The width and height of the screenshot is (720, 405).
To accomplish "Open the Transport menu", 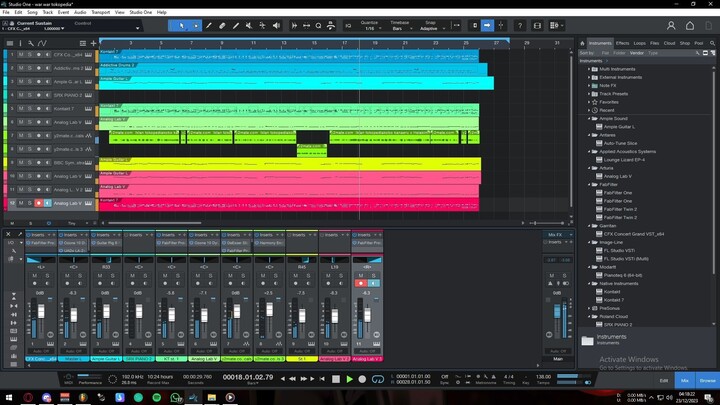I will click(x=101, y=12).
